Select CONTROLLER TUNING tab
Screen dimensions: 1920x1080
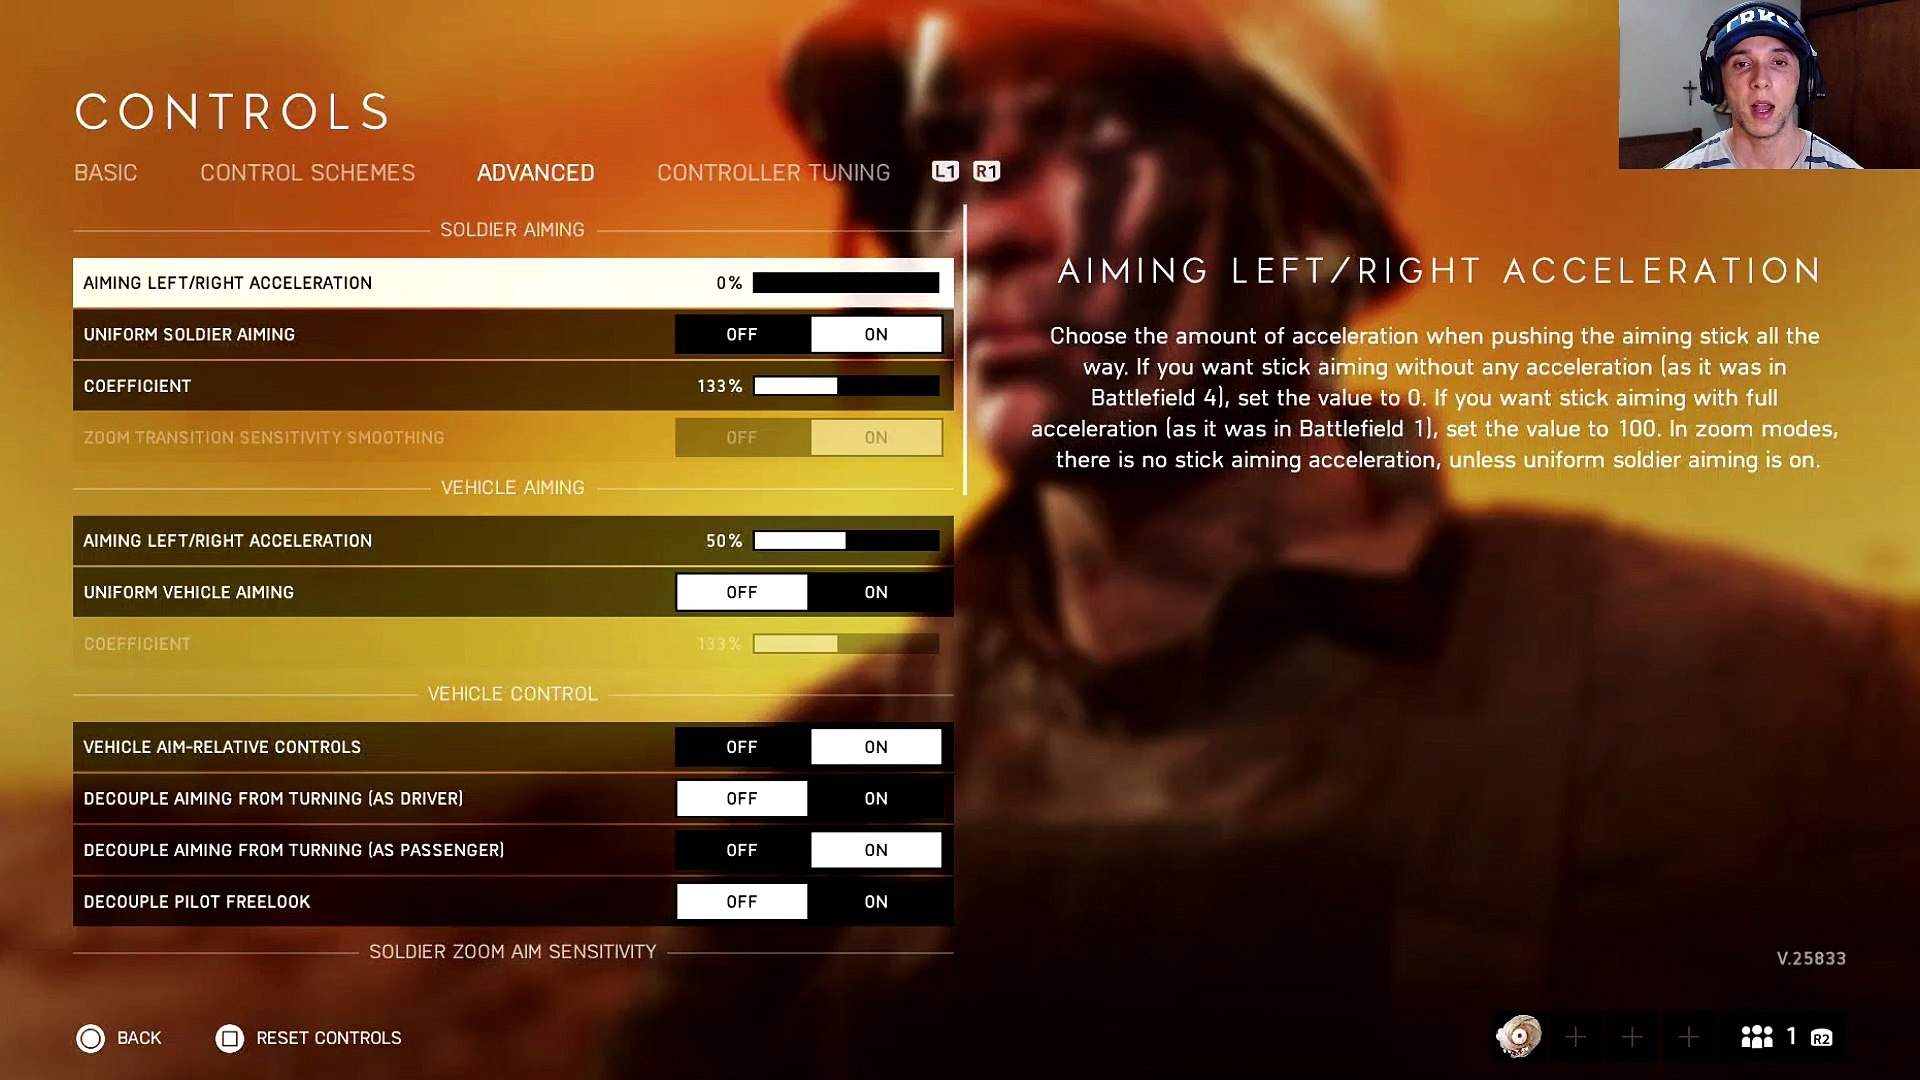tap(773, 171)
